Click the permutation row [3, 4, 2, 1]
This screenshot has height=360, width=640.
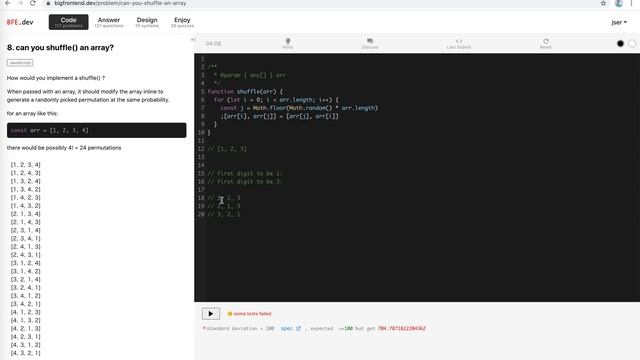pos(26,304)
